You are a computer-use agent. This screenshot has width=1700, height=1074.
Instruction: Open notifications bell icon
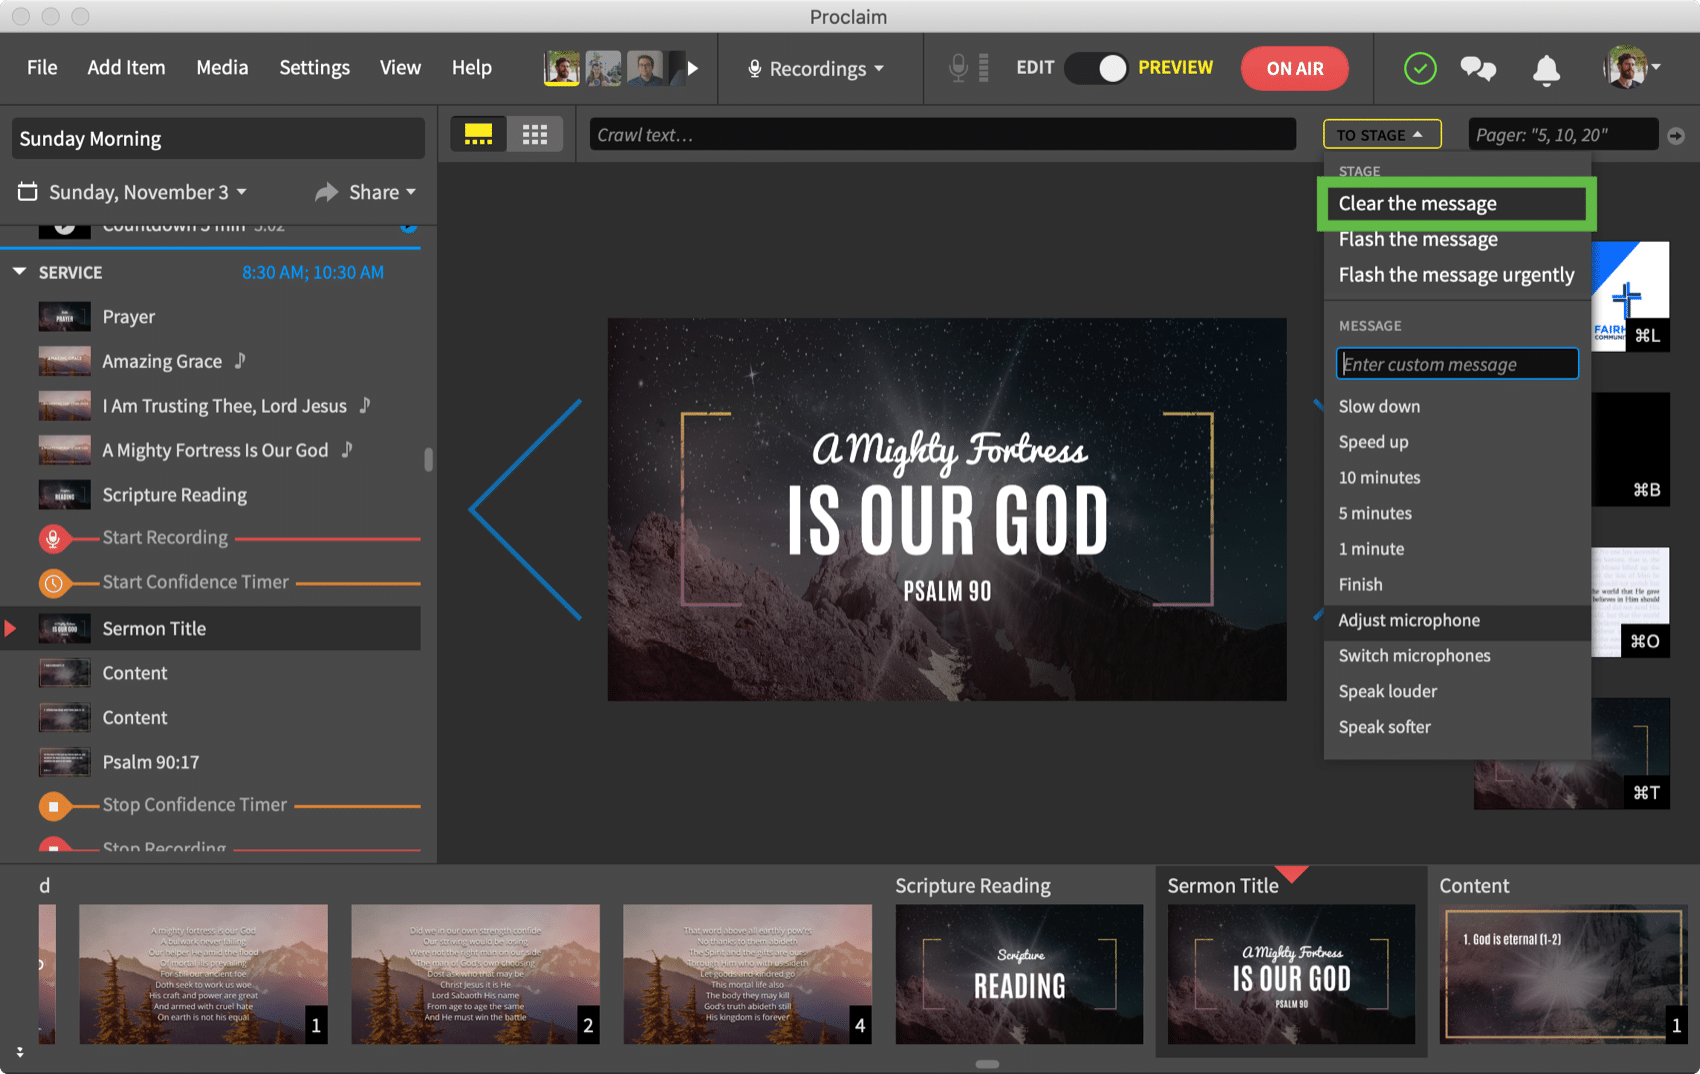1546,69
